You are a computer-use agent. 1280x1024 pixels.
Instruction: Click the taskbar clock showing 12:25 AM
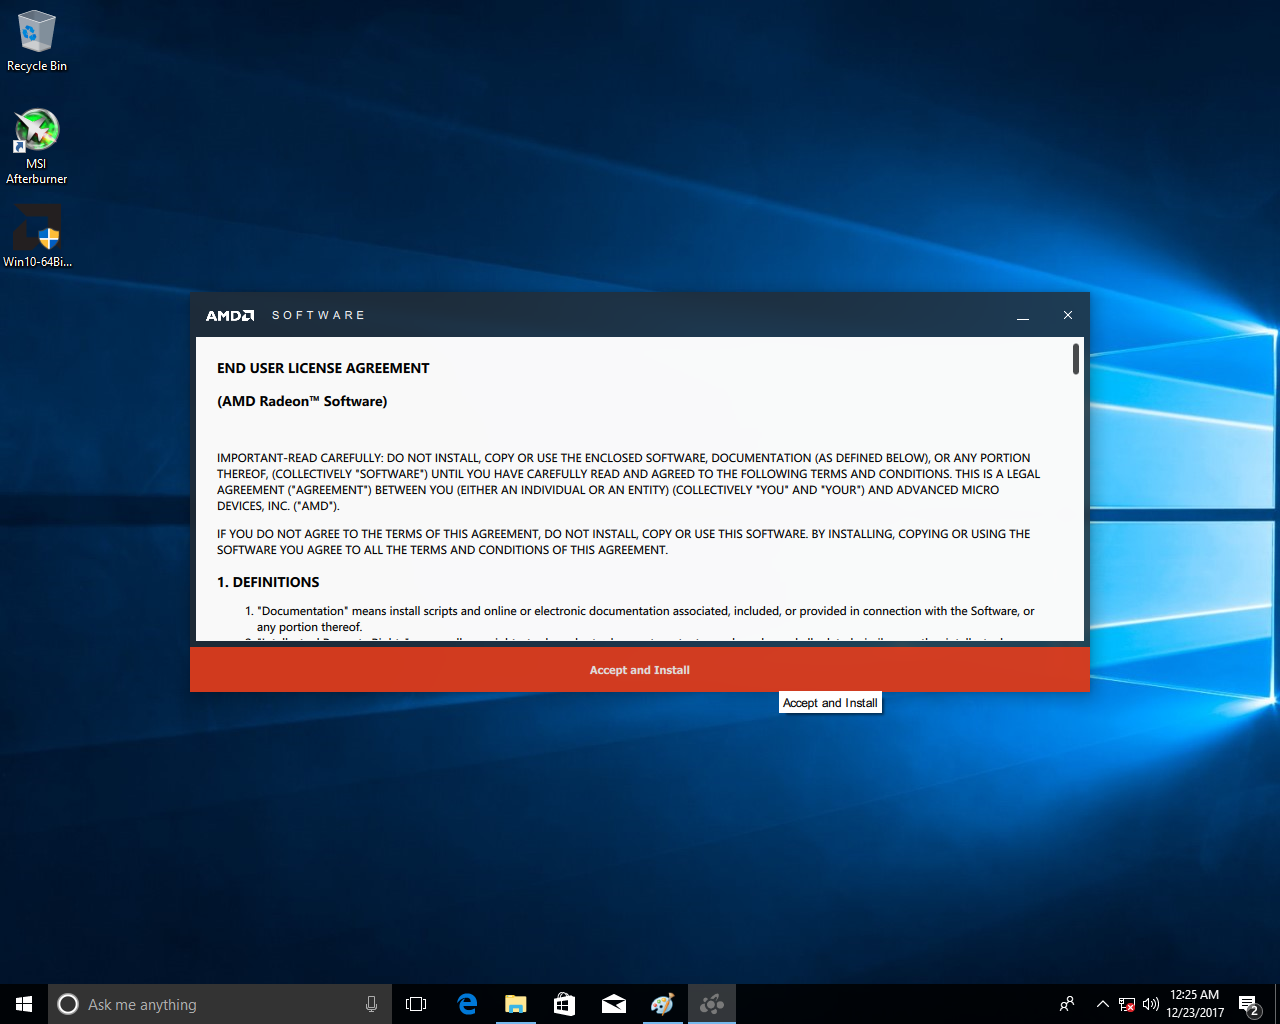[x=1195, y=1004]
